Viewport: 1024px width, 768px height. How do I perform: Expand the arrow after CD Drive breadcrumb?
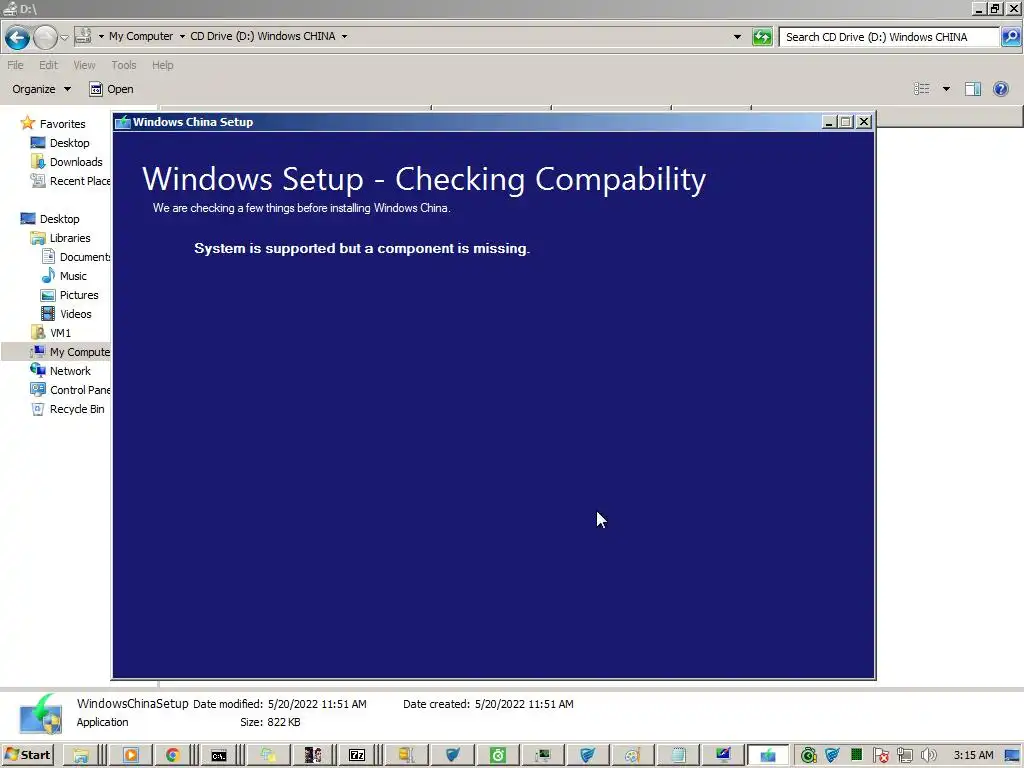coord(344,37)
